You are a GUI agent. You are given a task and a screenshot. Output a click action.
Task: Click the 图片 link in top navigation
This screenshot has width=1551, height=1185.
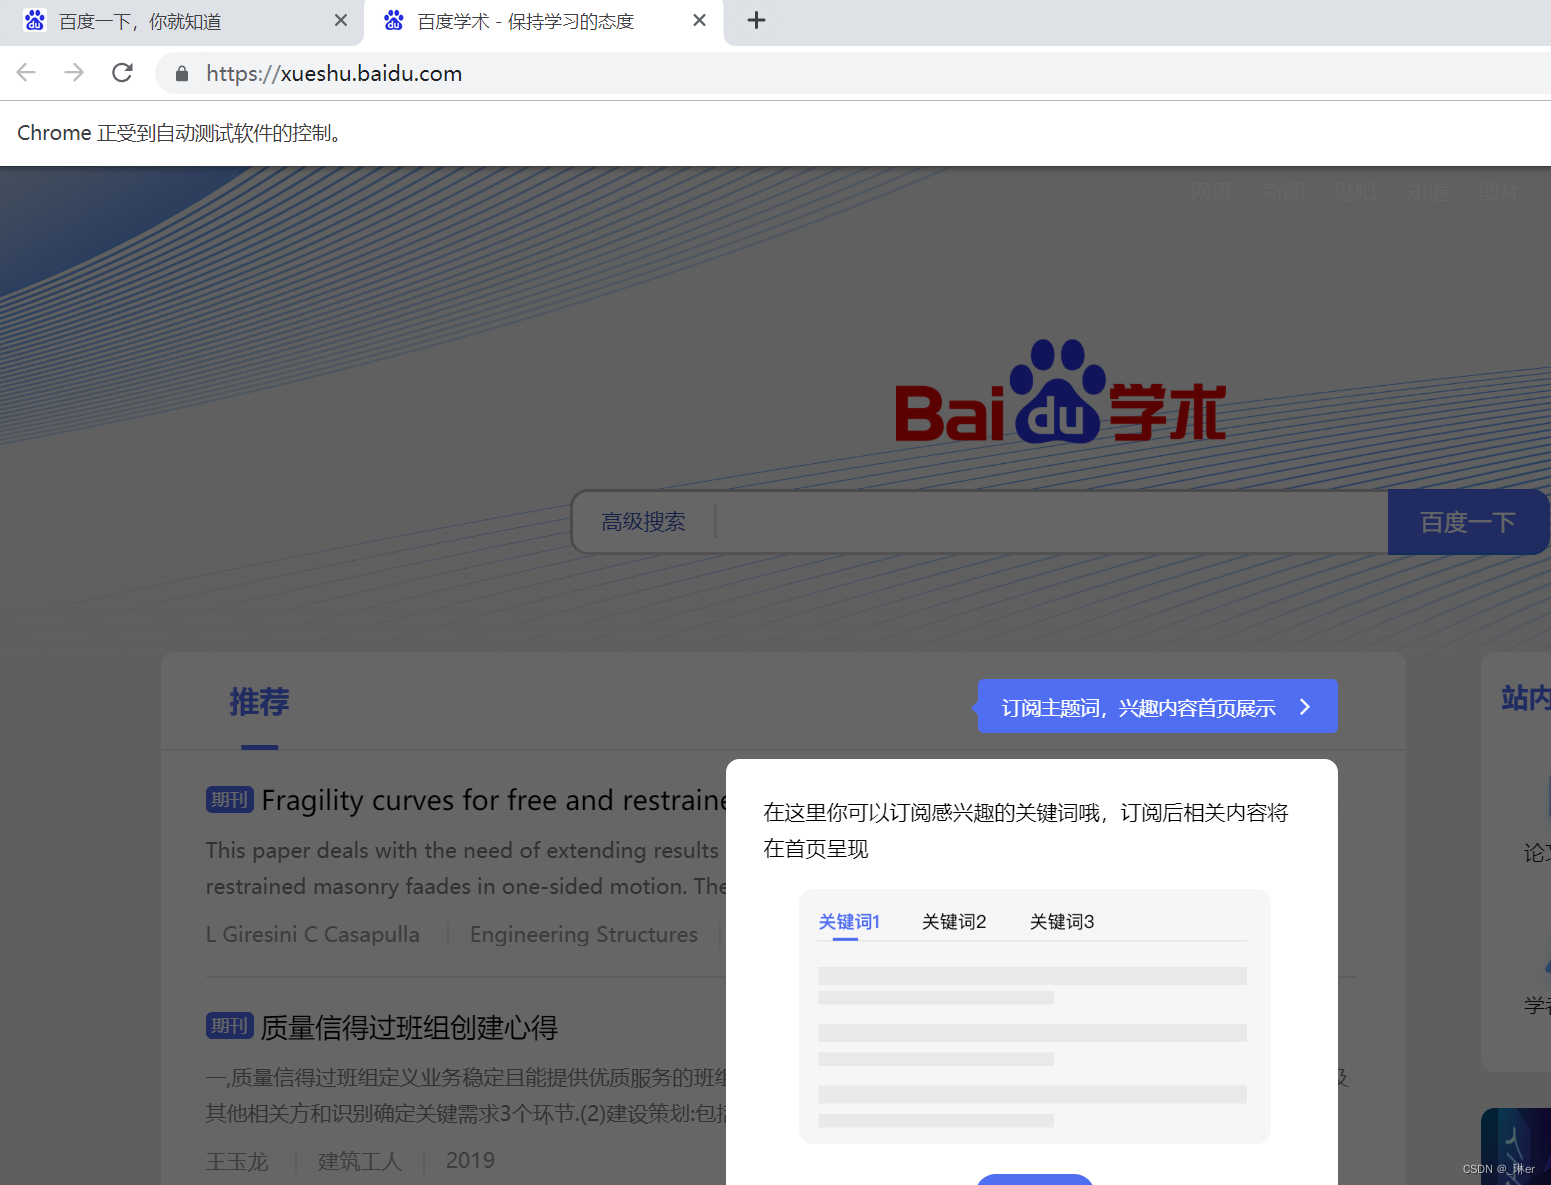click(1499, 191)
